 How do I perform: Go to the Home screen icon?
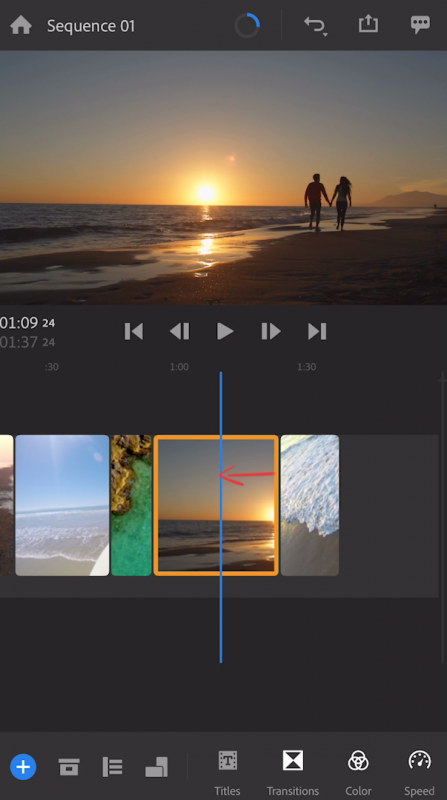click(x=21, y=25)
